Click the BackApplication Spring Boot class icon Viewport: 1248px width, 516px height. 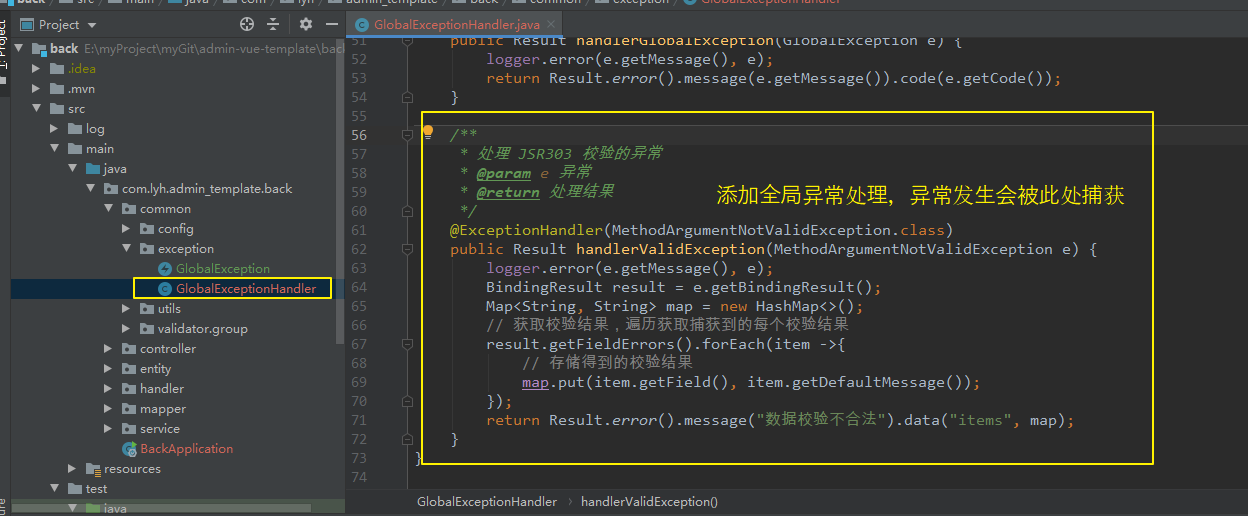pyautogui.click(x=129, y=448)
